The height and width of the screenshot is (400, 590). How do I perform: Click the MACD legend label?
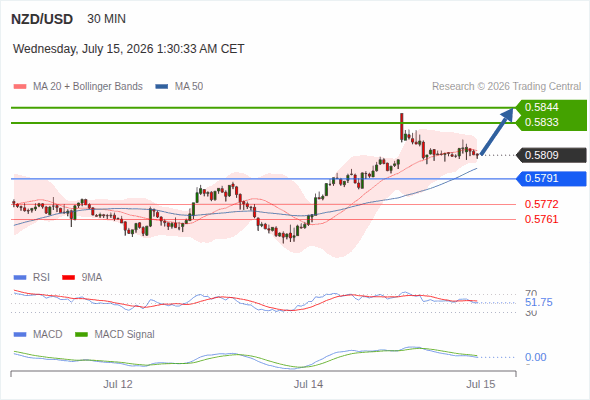point(47,335)
